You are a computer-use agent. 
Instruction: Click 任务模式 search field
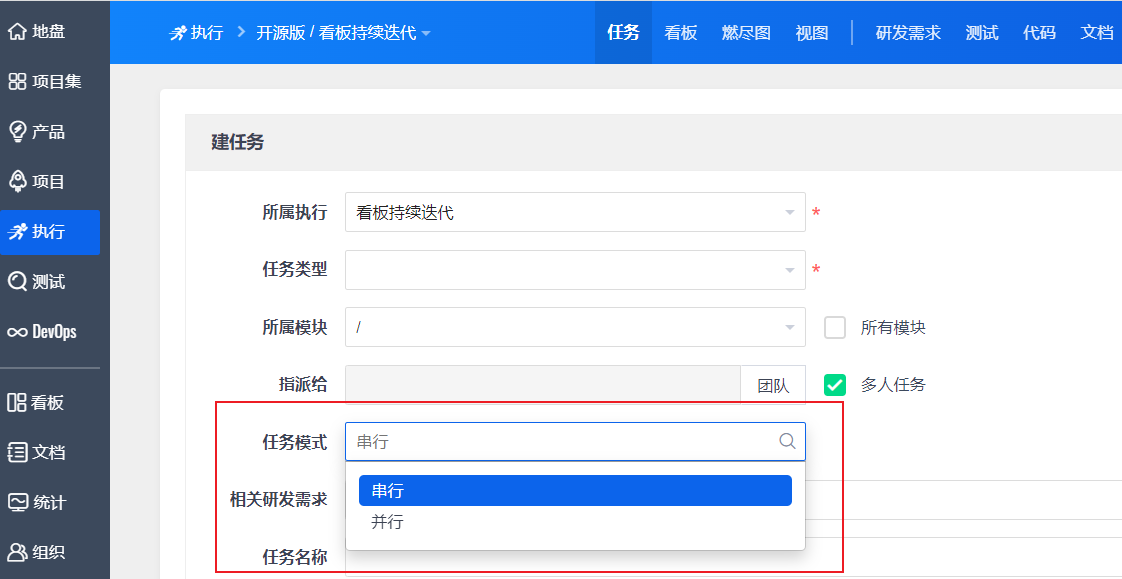click(x=575, y=442)
